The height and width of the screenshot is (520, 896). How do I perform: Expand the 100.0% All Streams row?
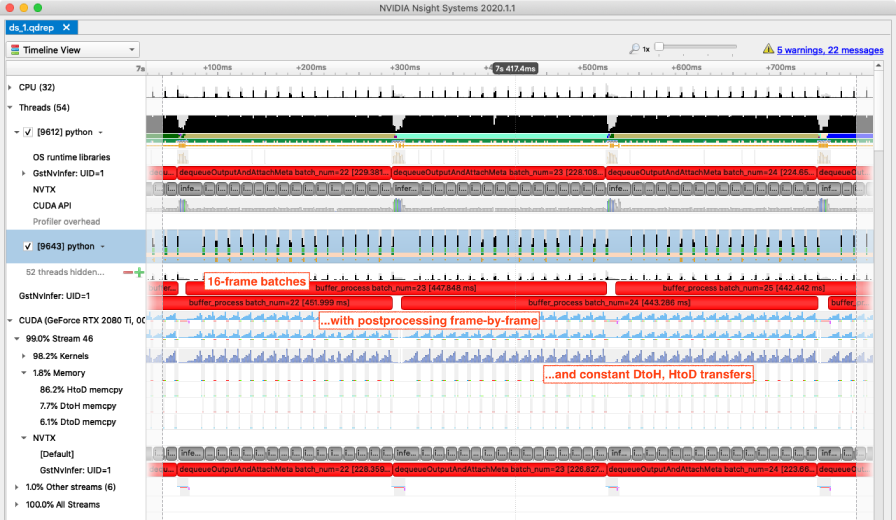[17, 505]
